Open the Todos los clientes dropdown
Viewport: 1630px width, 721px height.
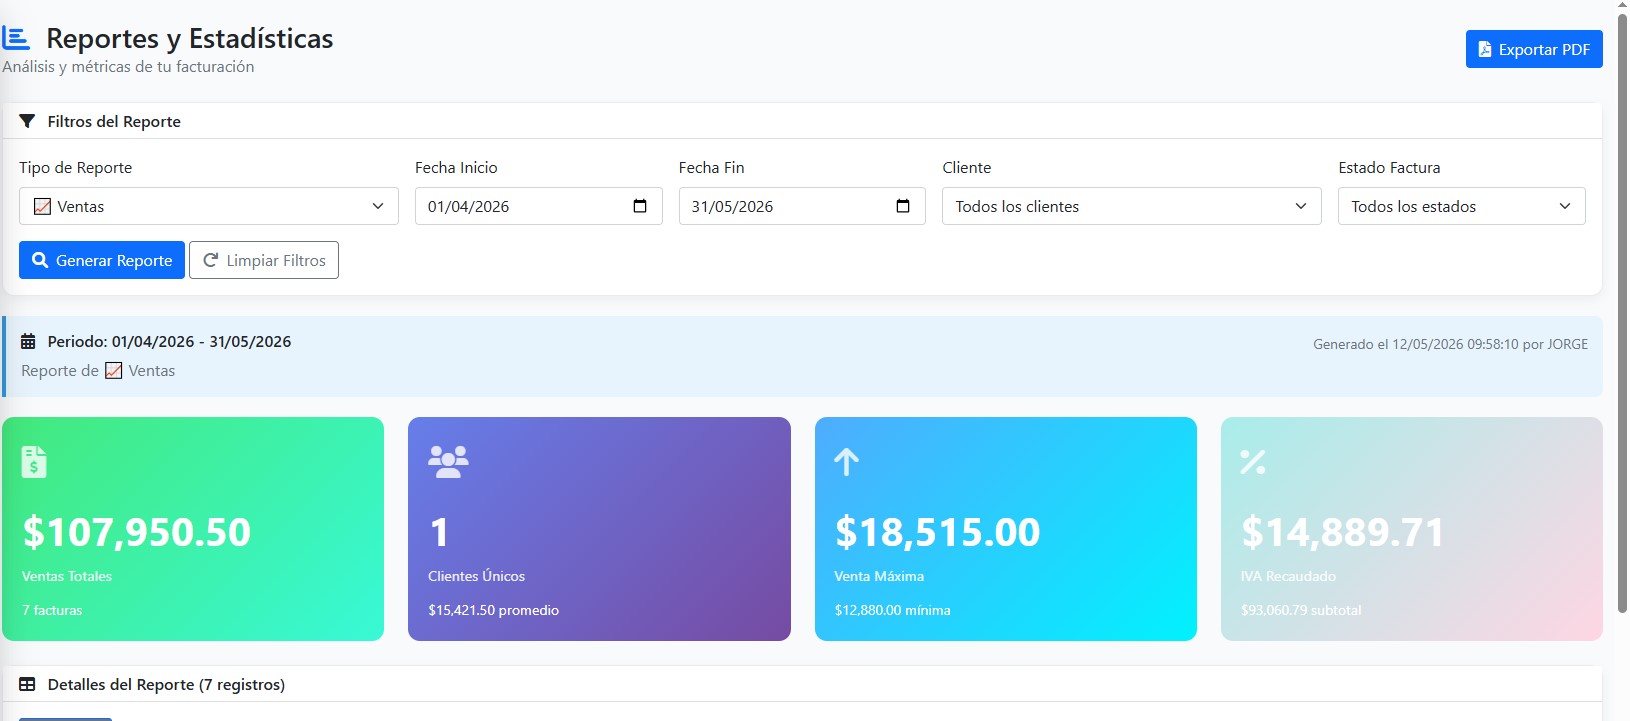1132,206
